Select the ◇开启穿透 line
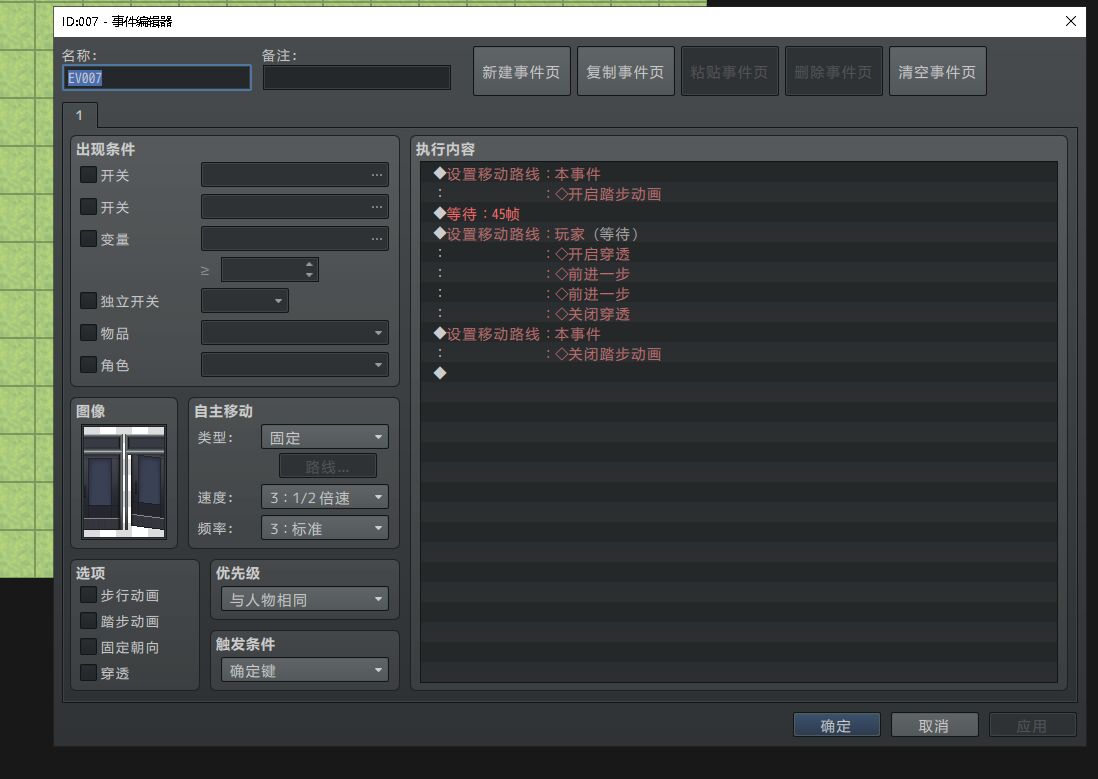Image resolution: width=1098 pixels, height=779 pixels. (x=739, y=254)
